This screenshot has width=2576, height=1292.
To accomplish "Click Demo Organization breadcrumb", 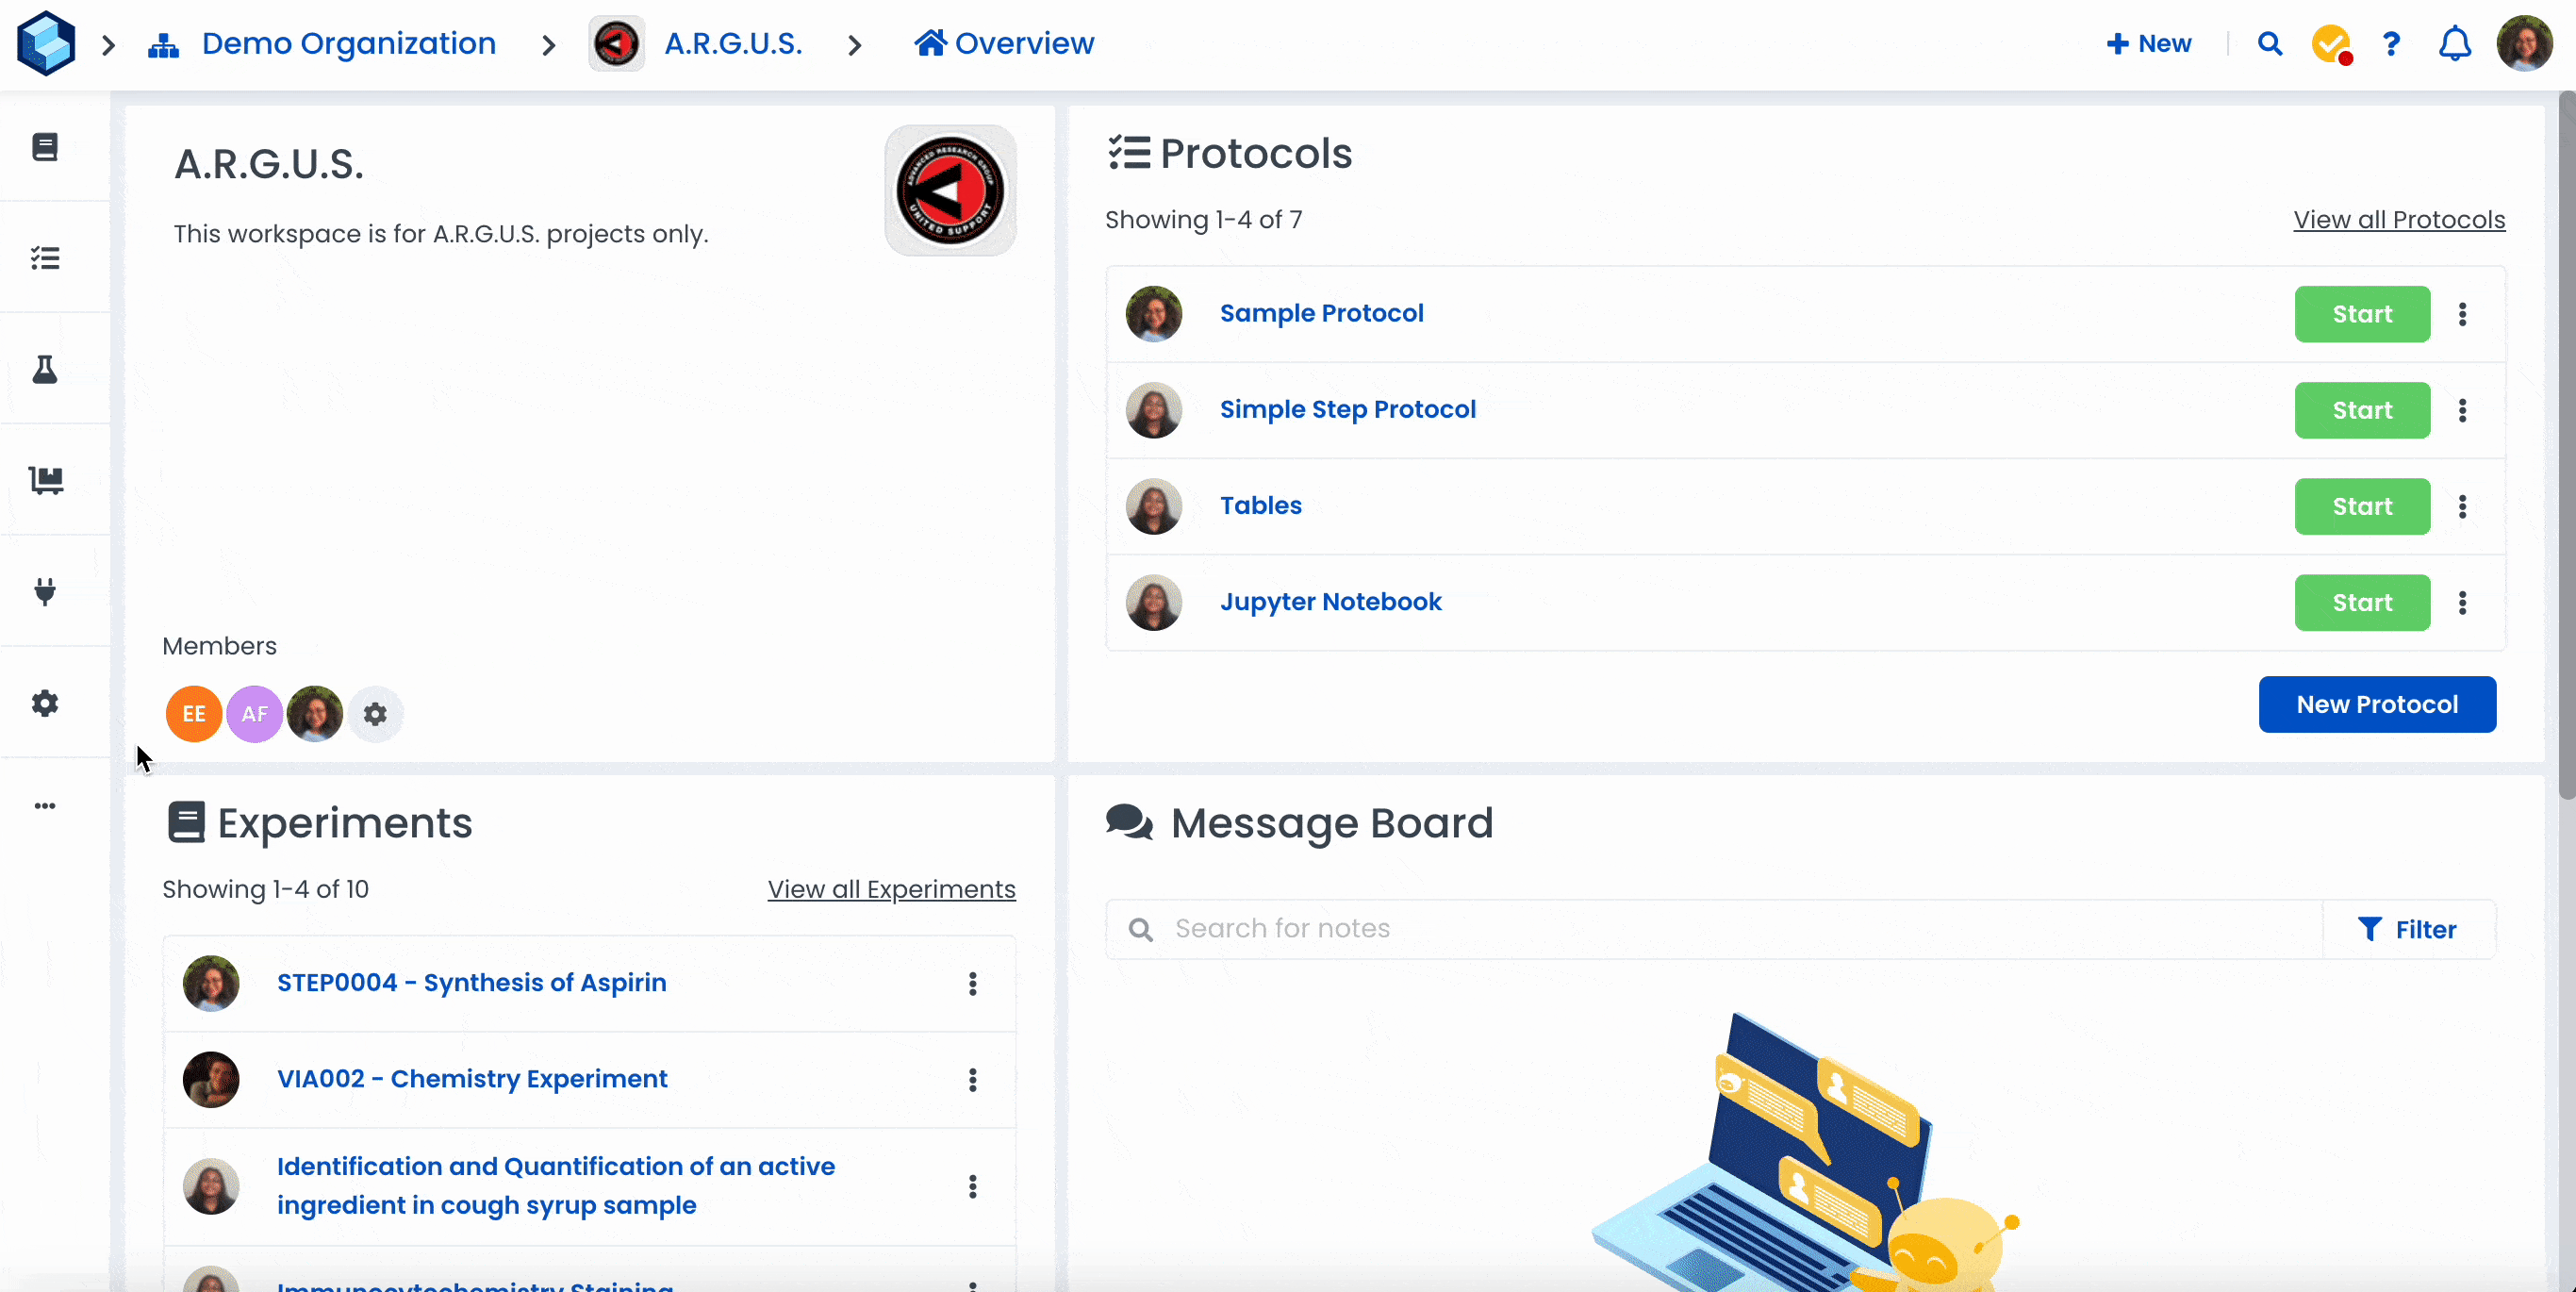I will [x=348, y=44].
